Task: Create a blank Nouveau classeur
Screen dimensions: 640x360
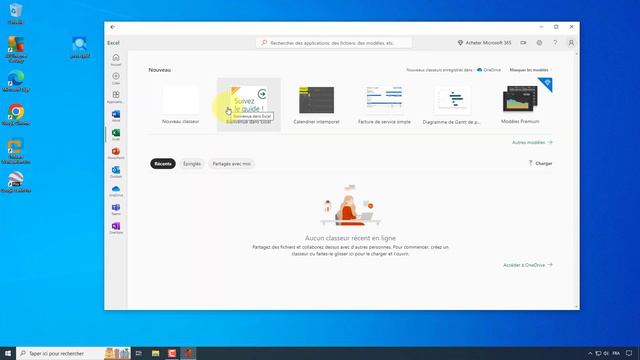Action: [x=180, y=104]
